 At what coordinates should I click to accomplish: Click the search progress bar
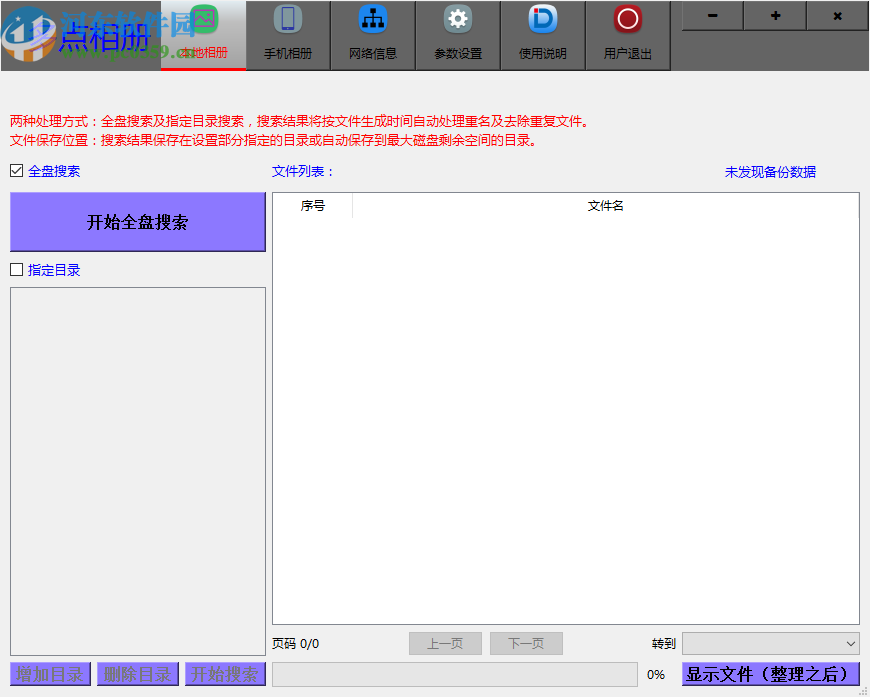pyautogui.click(x=454, y=674)
